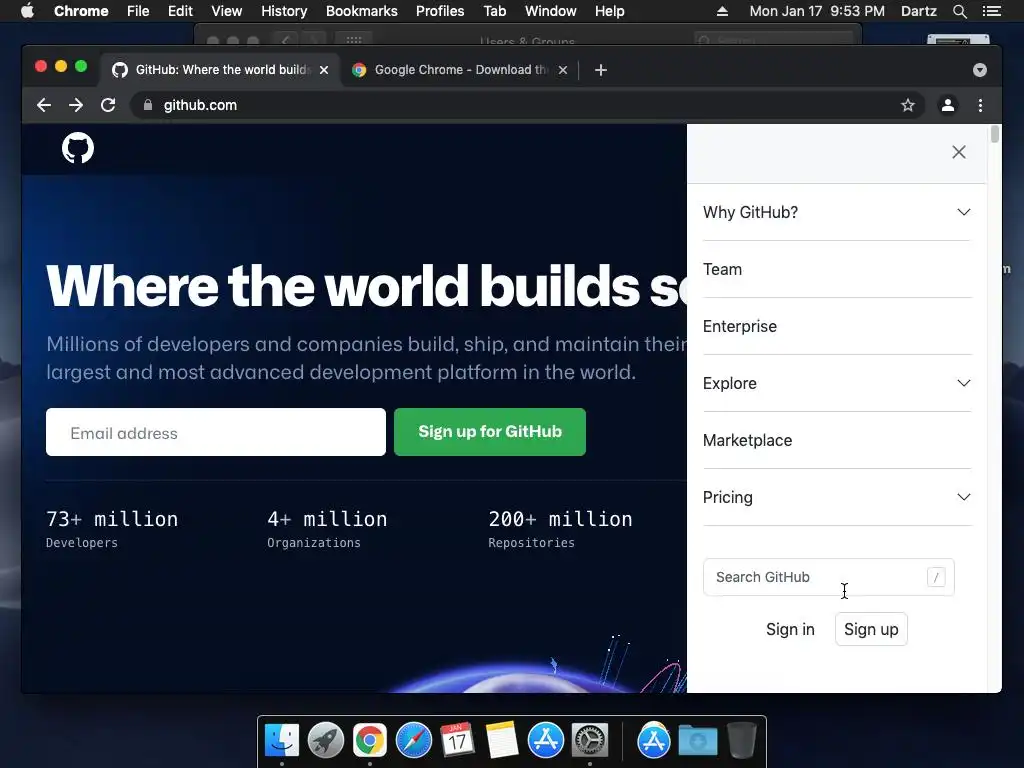The image size is (1024, 768).
Task: Click the Sign up button
Action: pyautogui.click(x=871, y=629)
